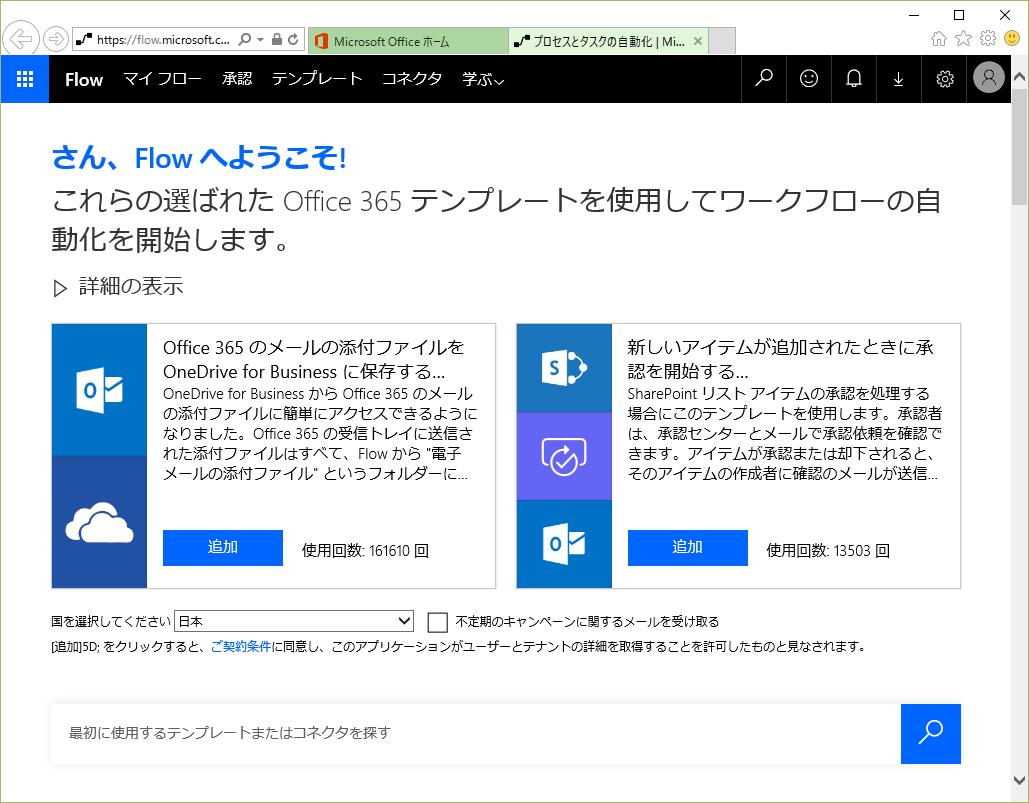Open the Office 365 メール添付ファイル template title
This screenshot has height=803, width=1029.
point(314,360)
